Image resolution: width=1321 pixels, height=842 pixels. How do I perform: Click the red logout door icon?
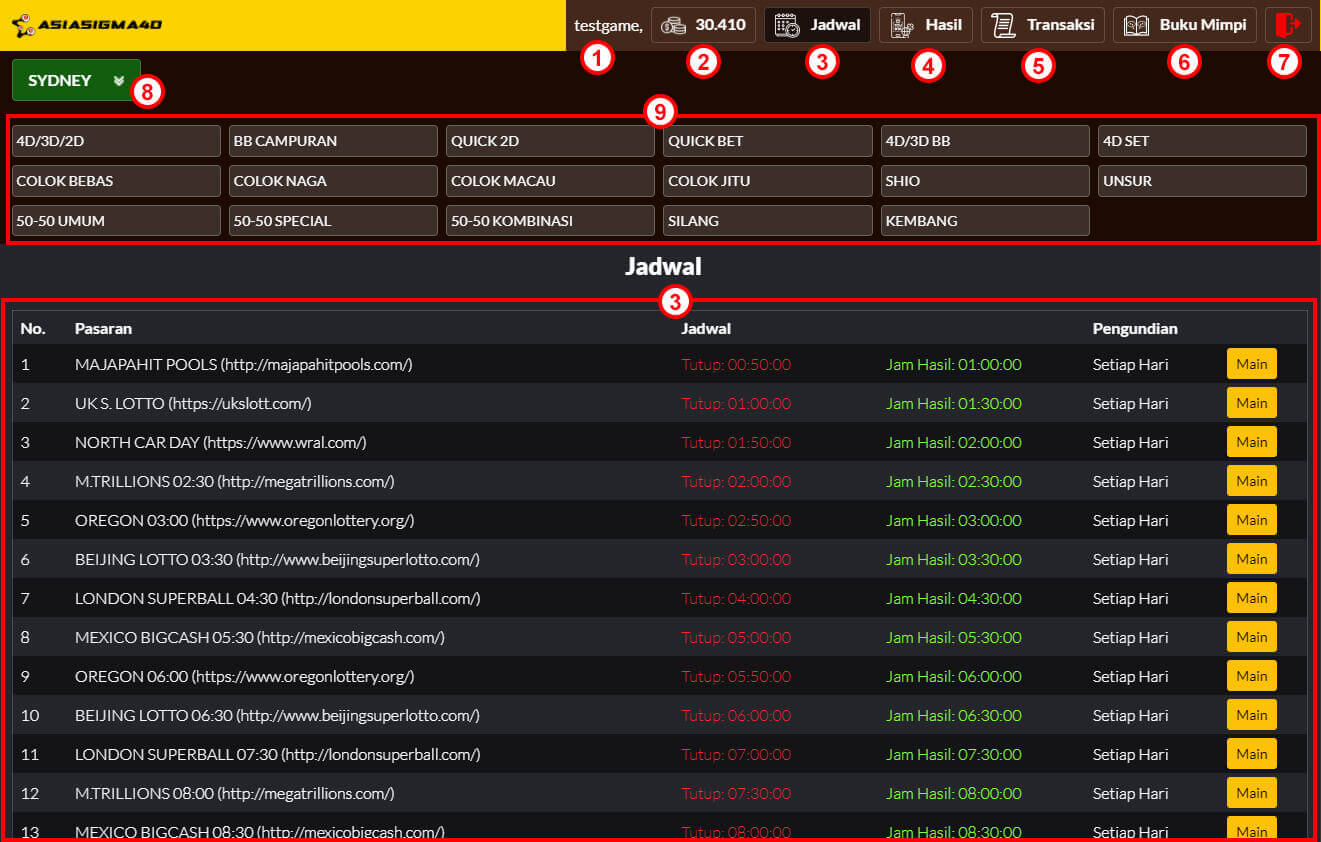coord(1288,25)
